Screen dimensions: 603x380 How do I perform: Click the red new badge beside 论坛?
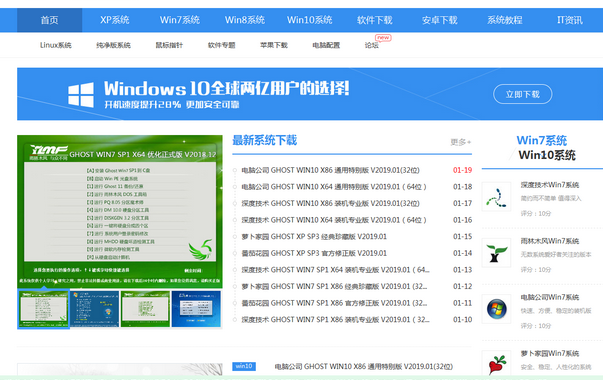point(383,38)
